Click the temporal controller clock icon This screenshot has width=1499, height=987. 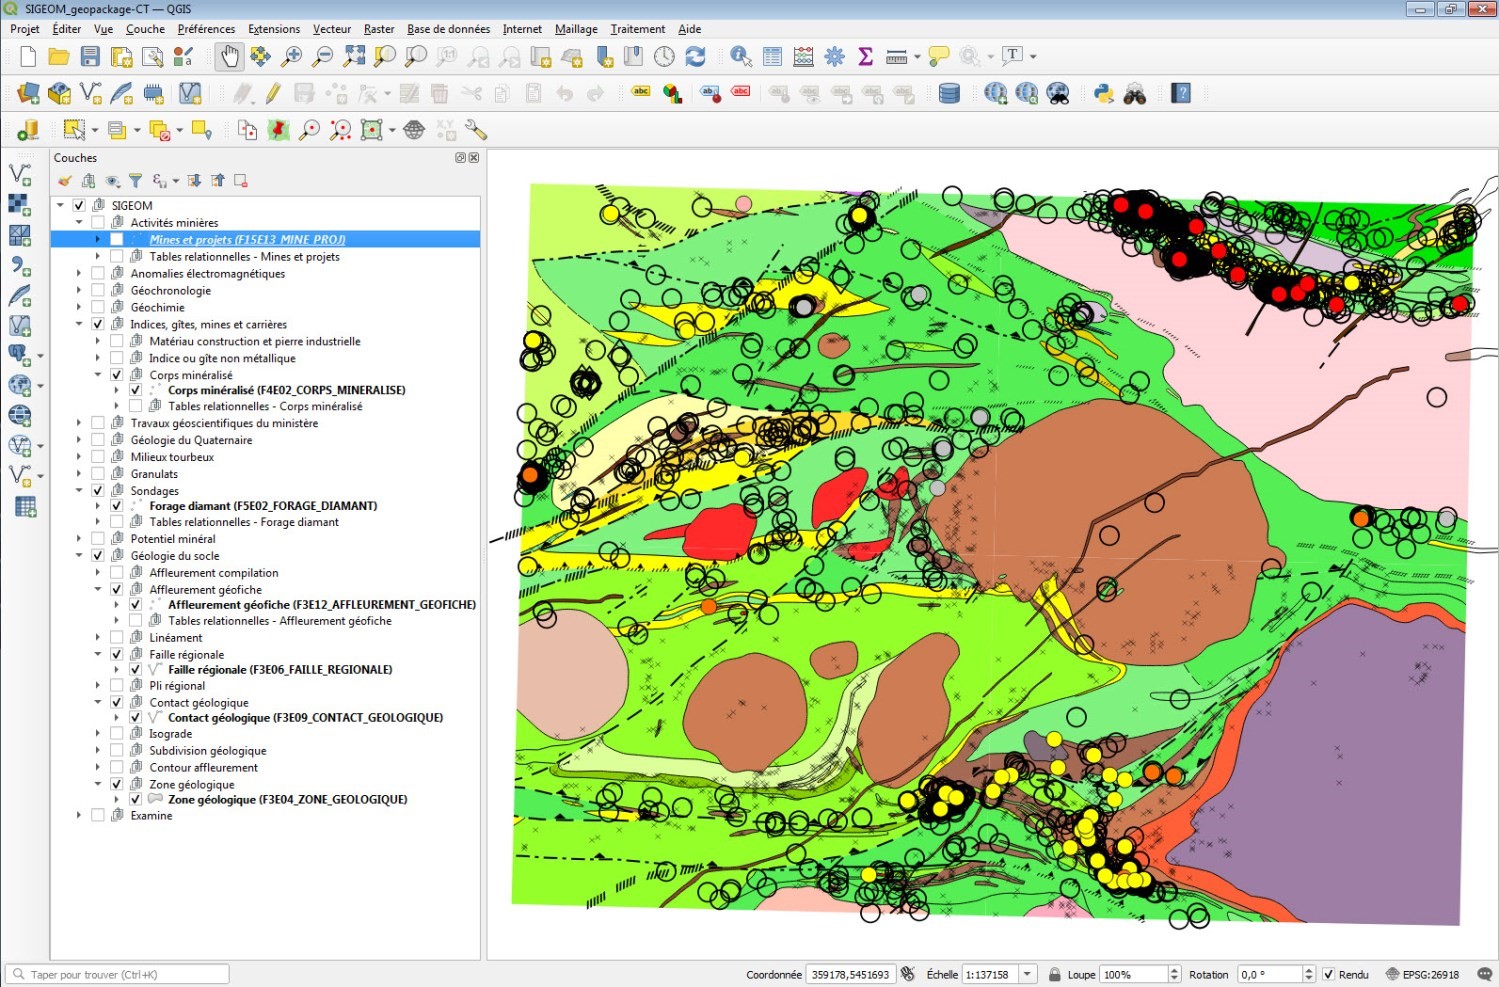pos(664,57)
